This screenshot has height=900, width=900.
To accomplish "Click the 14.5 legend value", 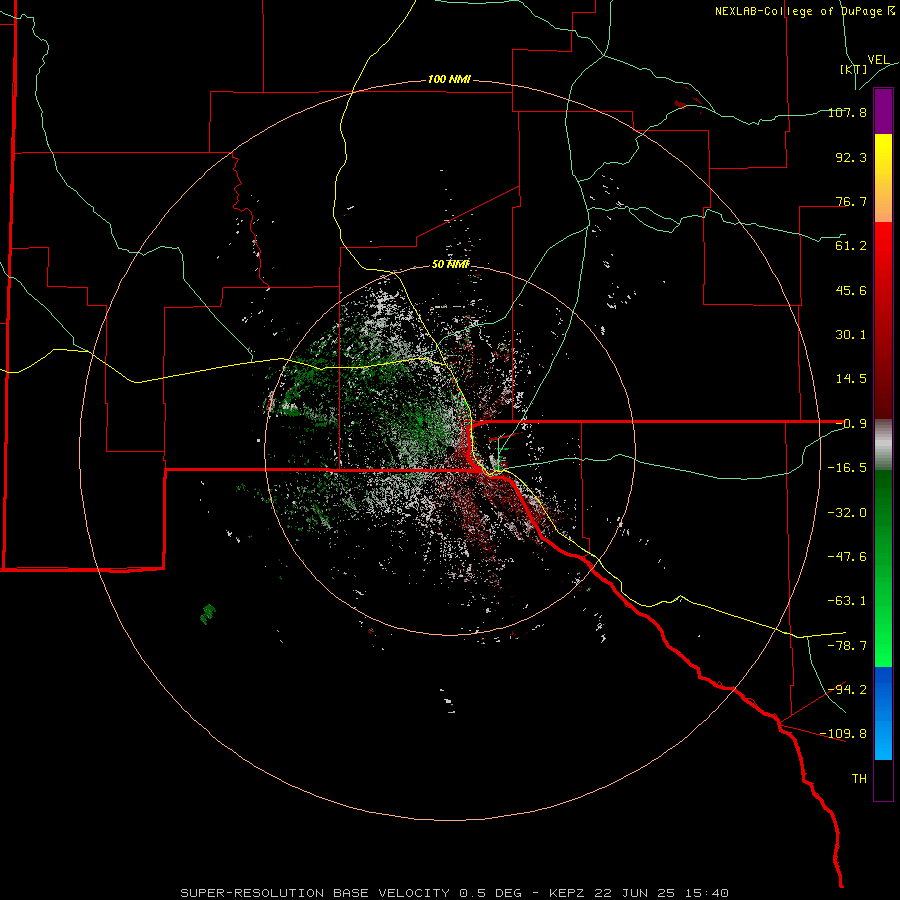I will pyautogui.click(x=851, y=379).
